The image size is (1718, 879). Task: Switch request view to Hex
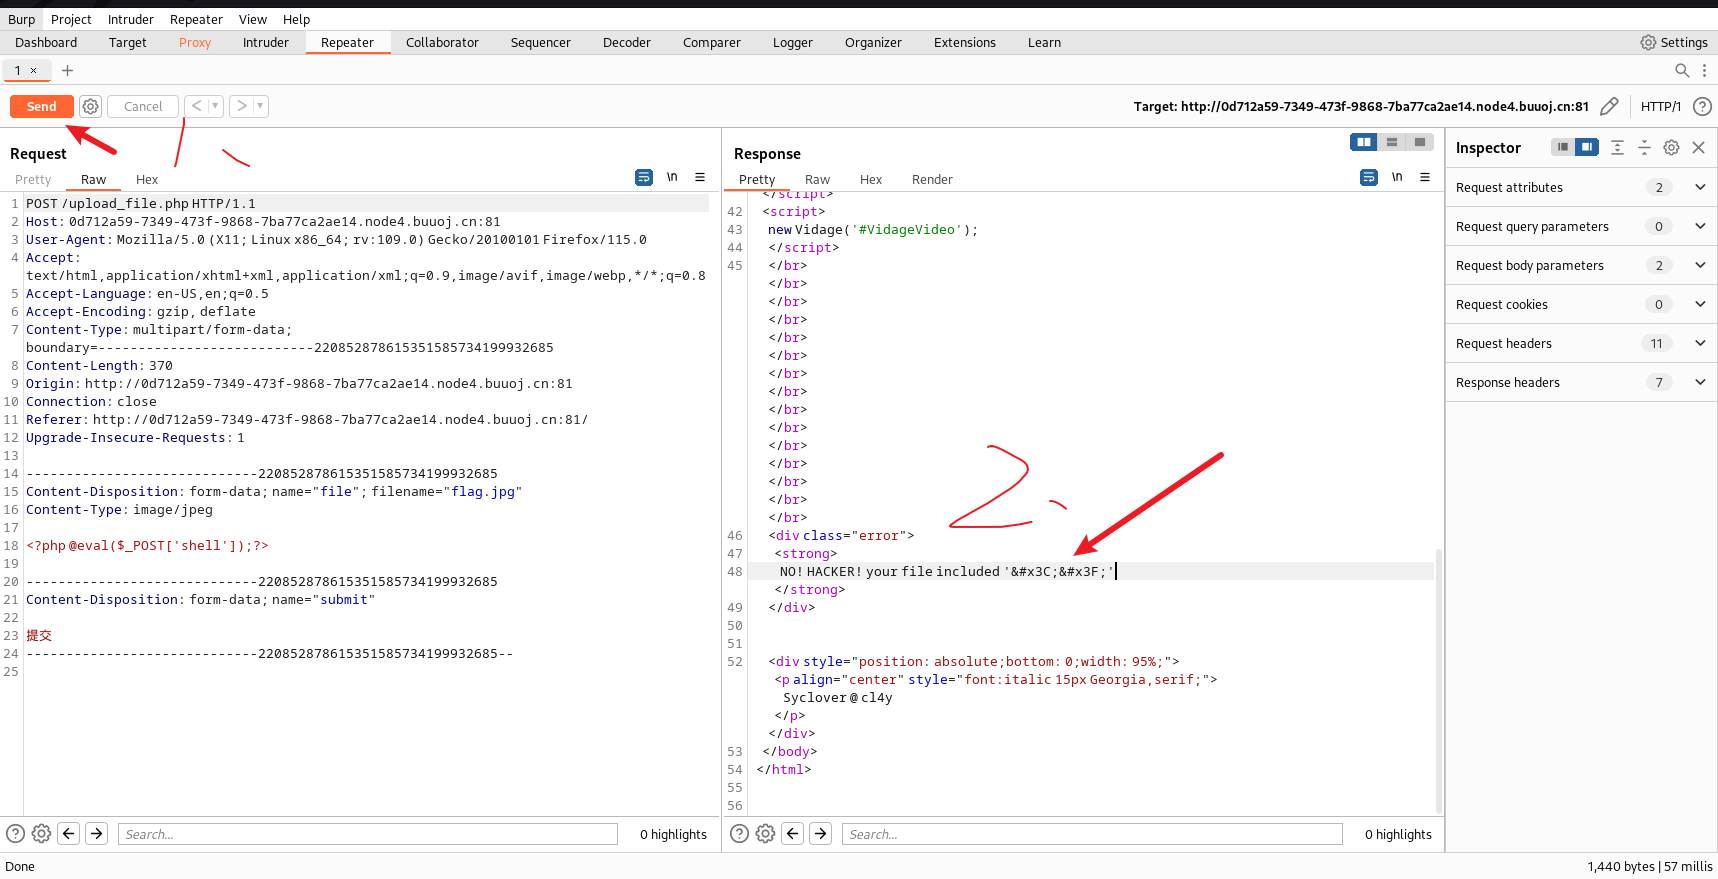pyautogui.click(x=147, y=179)
